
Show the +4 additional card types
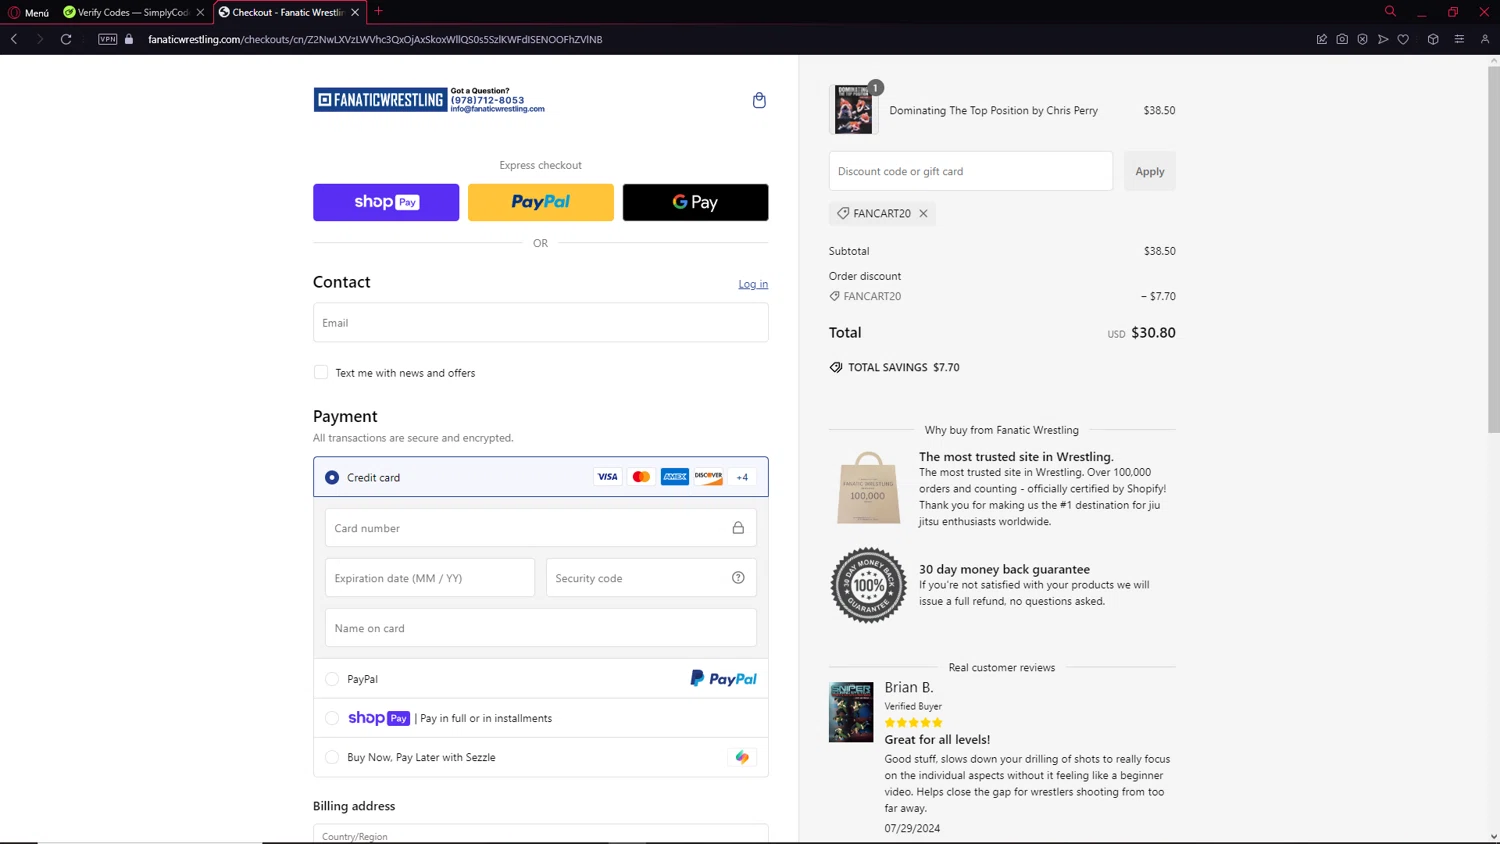742,477
